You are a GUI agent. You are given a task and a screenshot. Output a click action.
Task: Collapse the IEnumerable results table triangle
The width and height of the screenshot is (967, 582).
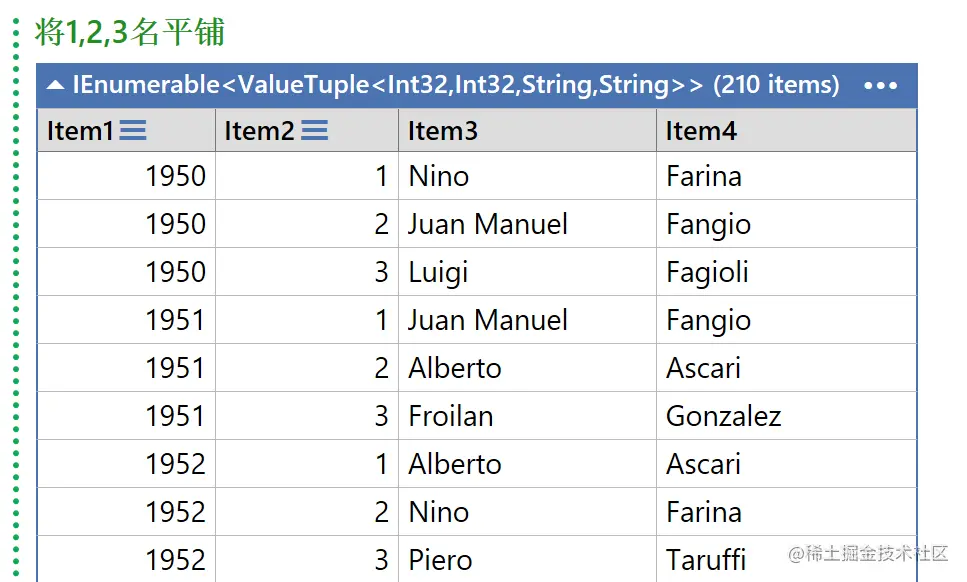[x=56, y=85]
